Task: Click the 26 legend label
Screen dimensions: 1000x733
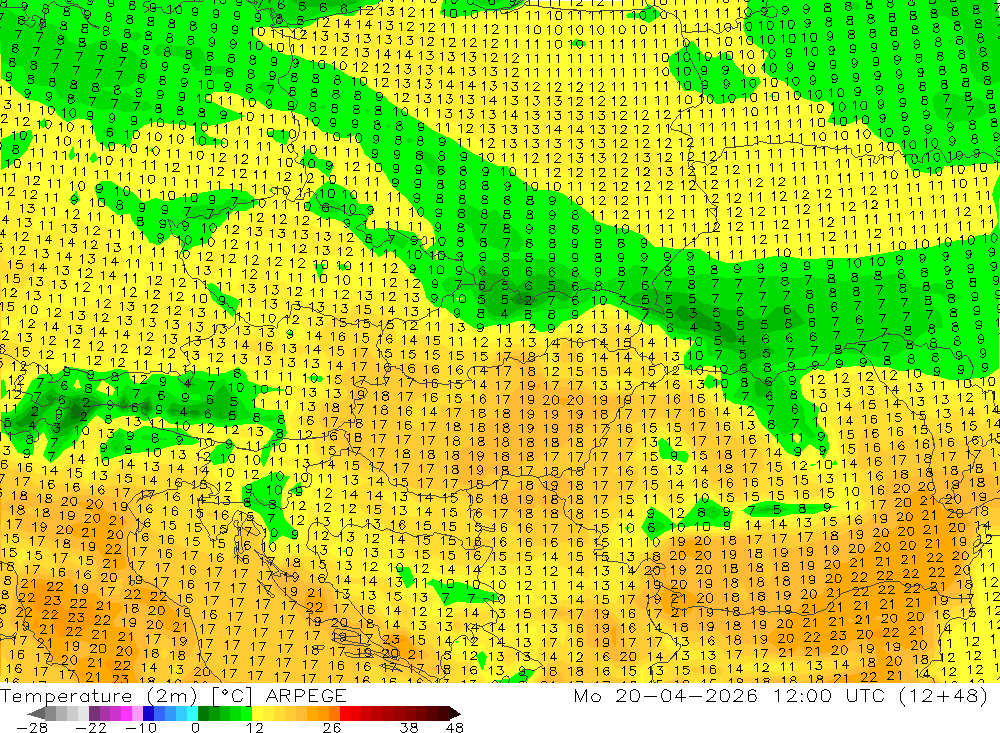Action: tap(332, 727)
